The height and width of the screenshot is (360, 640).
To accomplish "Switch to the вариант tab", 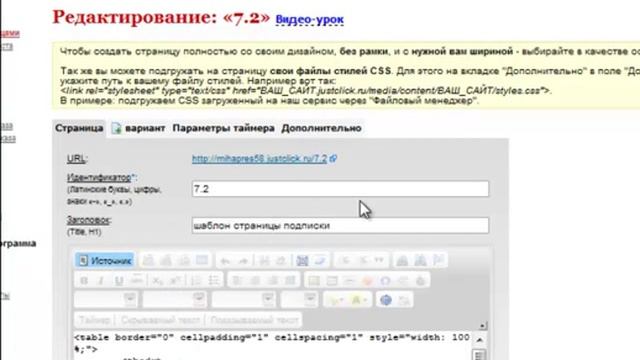I will [x=138, y=128].
